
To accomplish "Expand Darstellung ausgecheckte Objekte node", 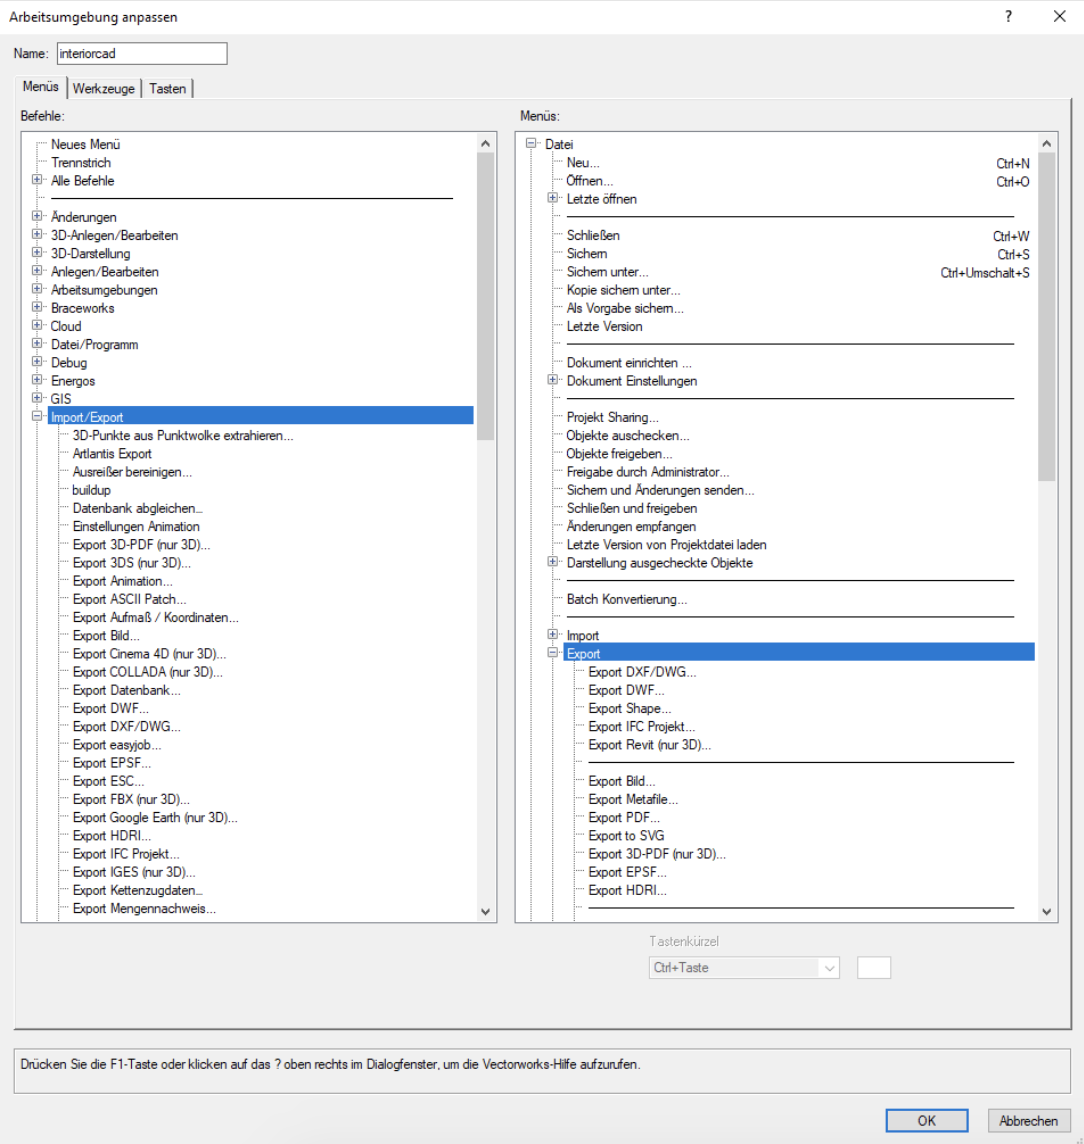I will [552, 561].
